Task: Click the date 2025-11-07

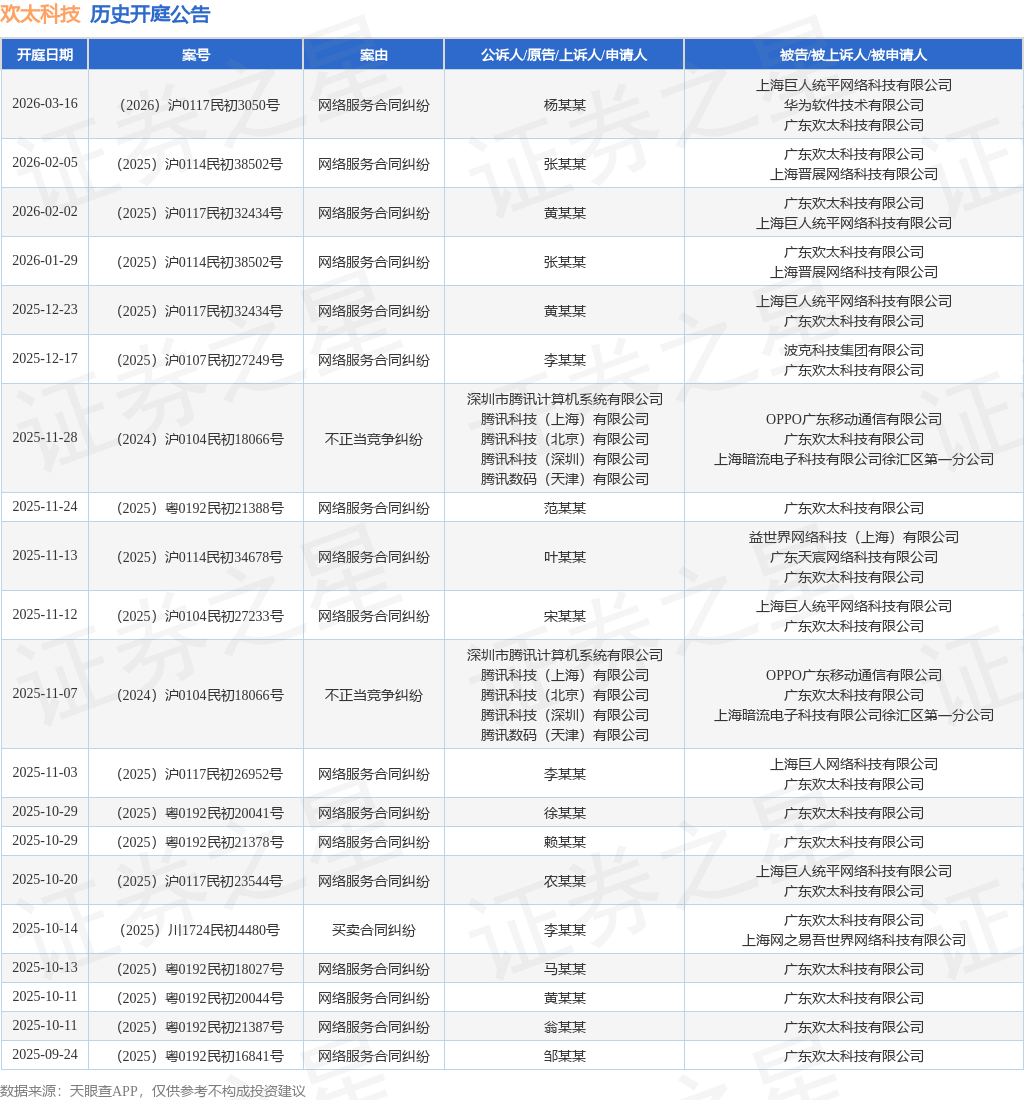Action: coord(45,693)
